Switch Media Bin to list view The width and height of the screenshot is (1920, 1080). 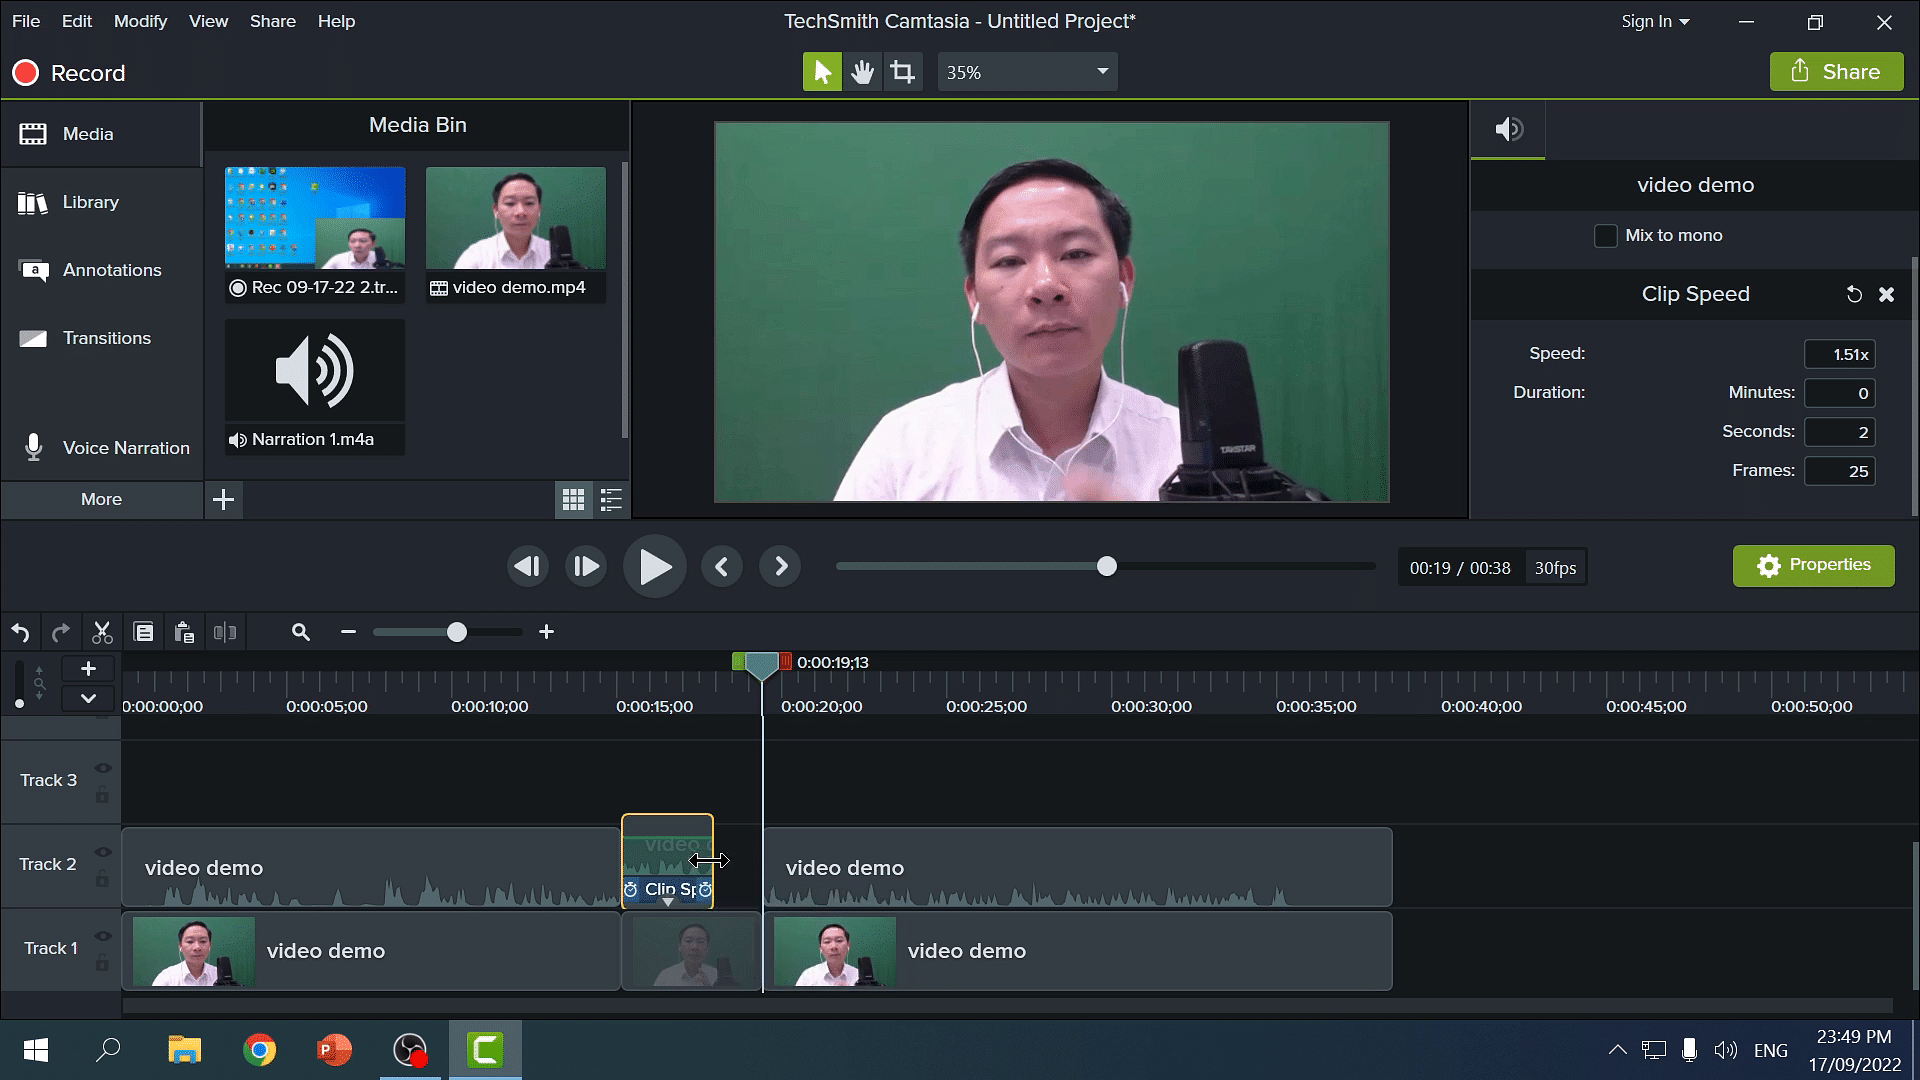pos(611,500)
